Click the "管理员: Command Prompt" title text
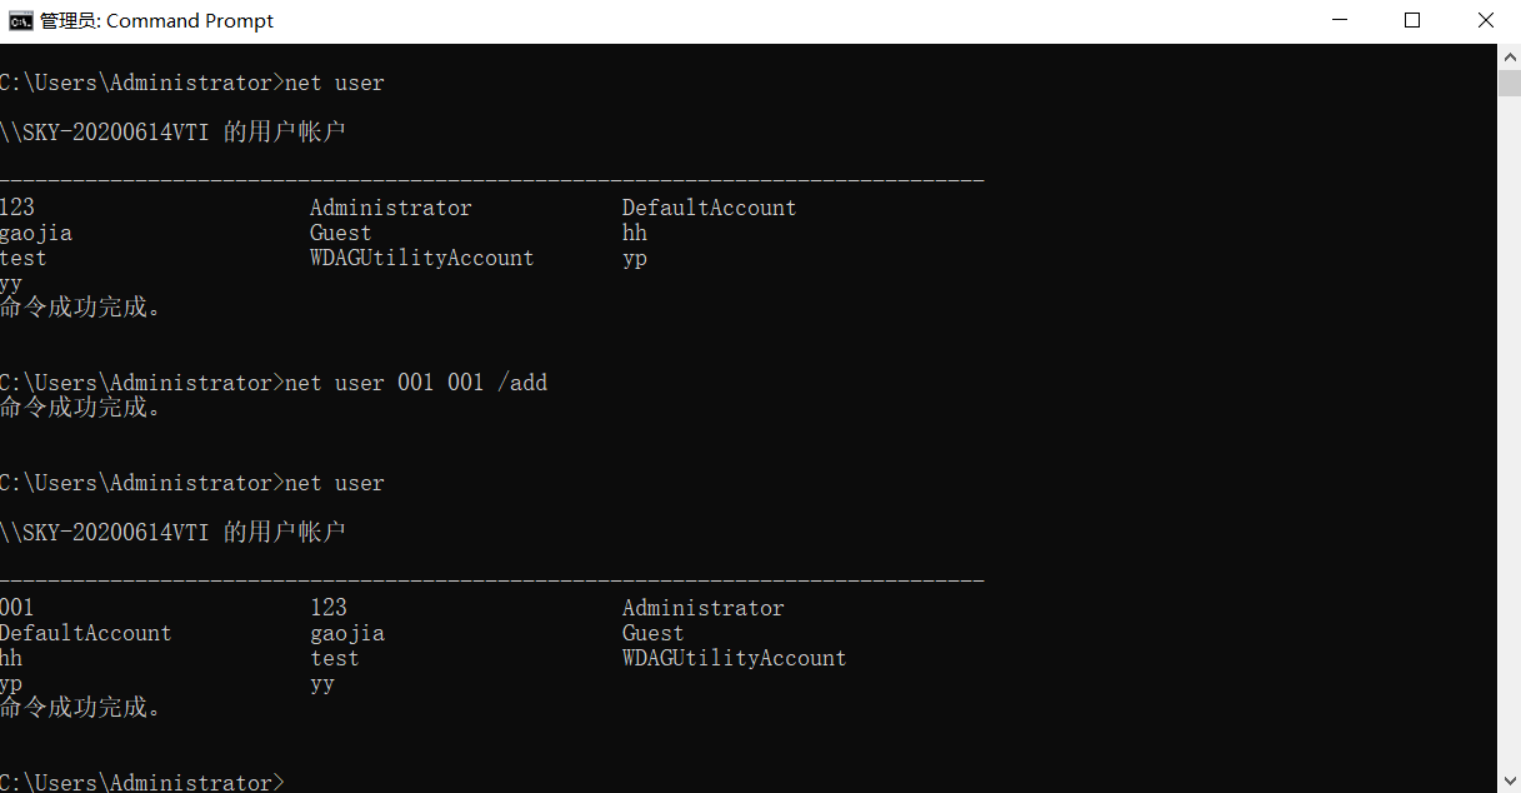 (x=156, y=21)
